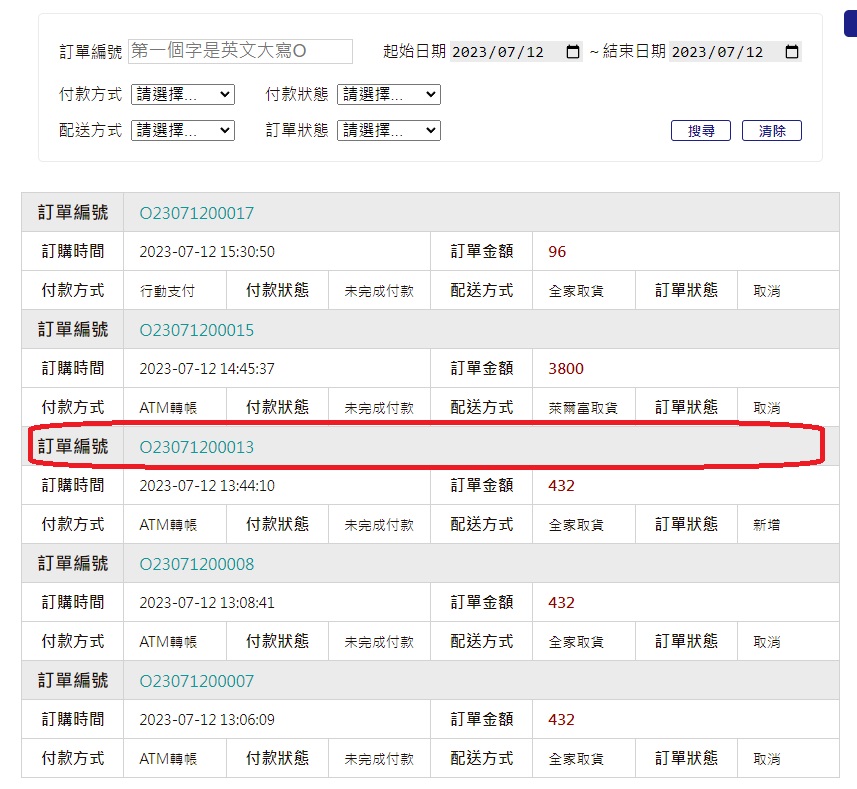Open order O23071200015 link
The height and width of the screenshot is (789, 857).
(197, 330)
